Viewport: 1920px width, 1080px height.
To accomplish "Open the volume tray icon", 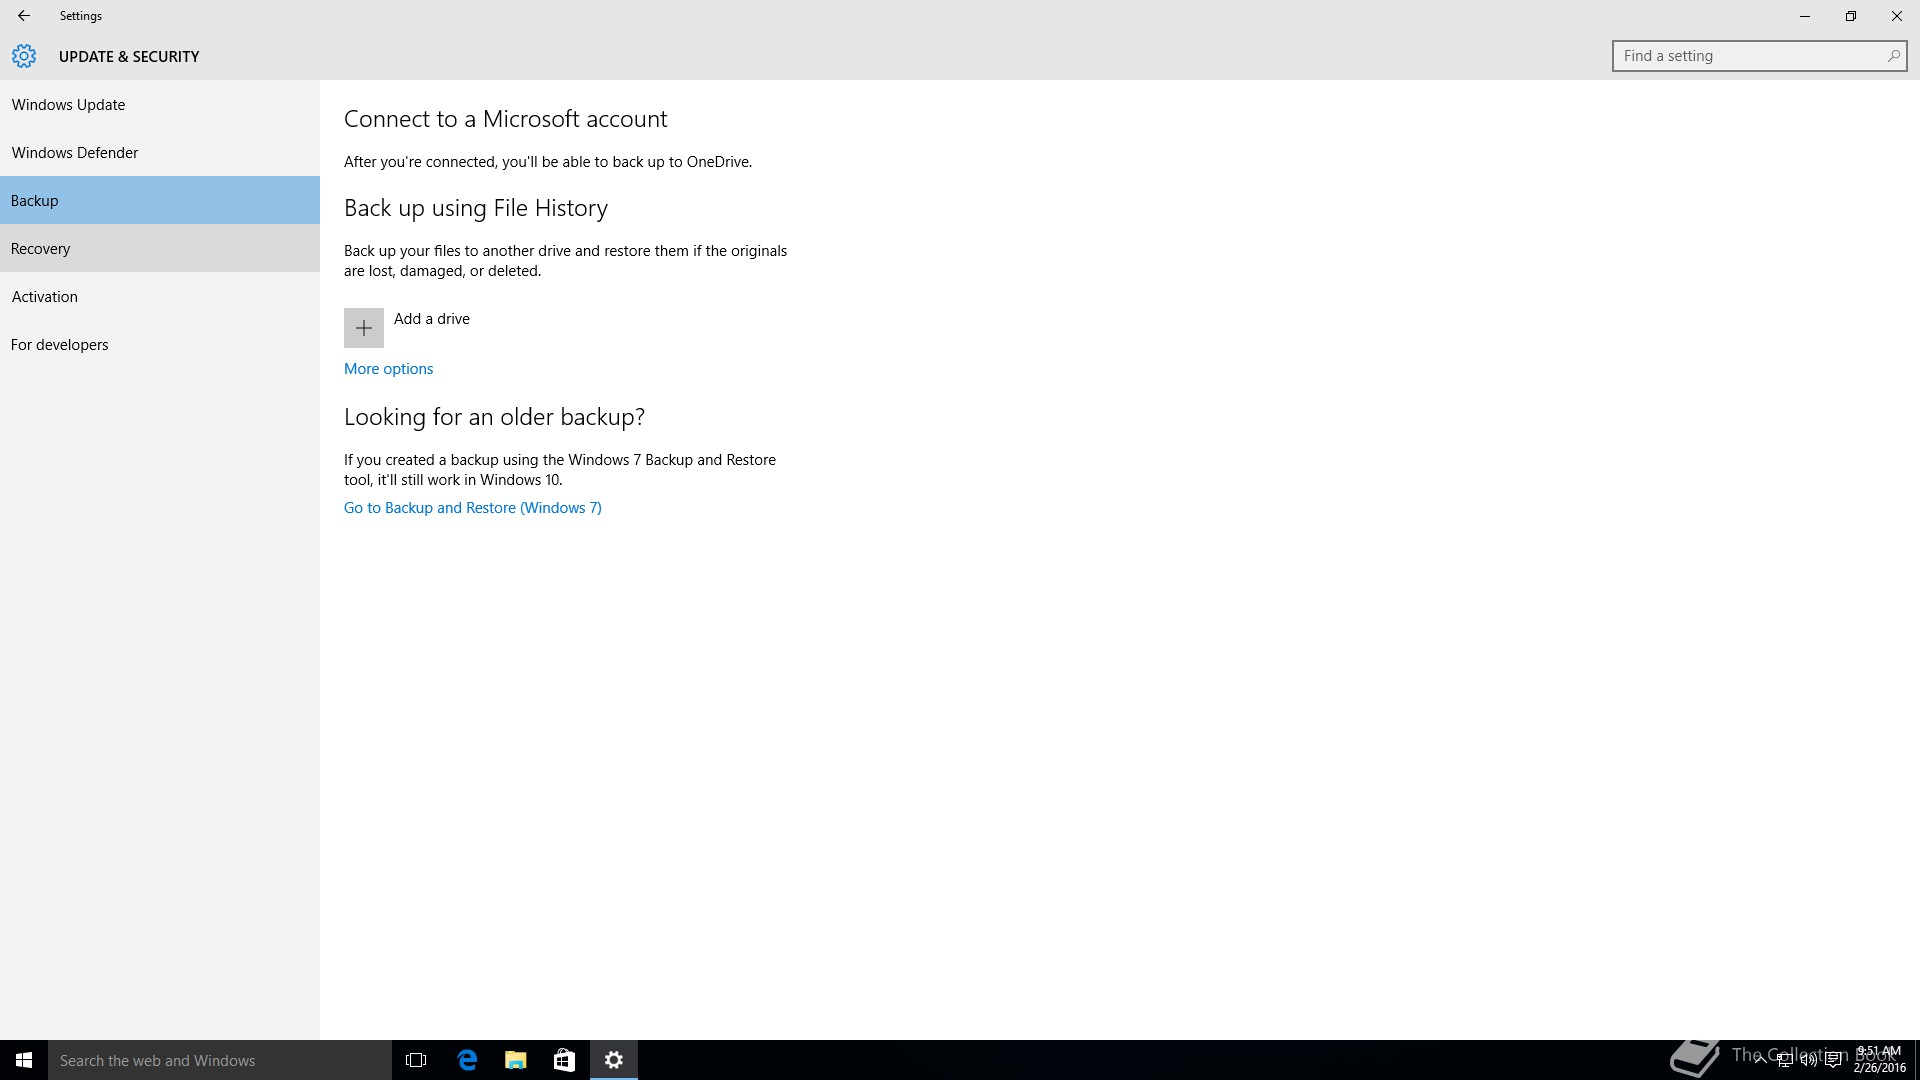I will (1808, 1060).
